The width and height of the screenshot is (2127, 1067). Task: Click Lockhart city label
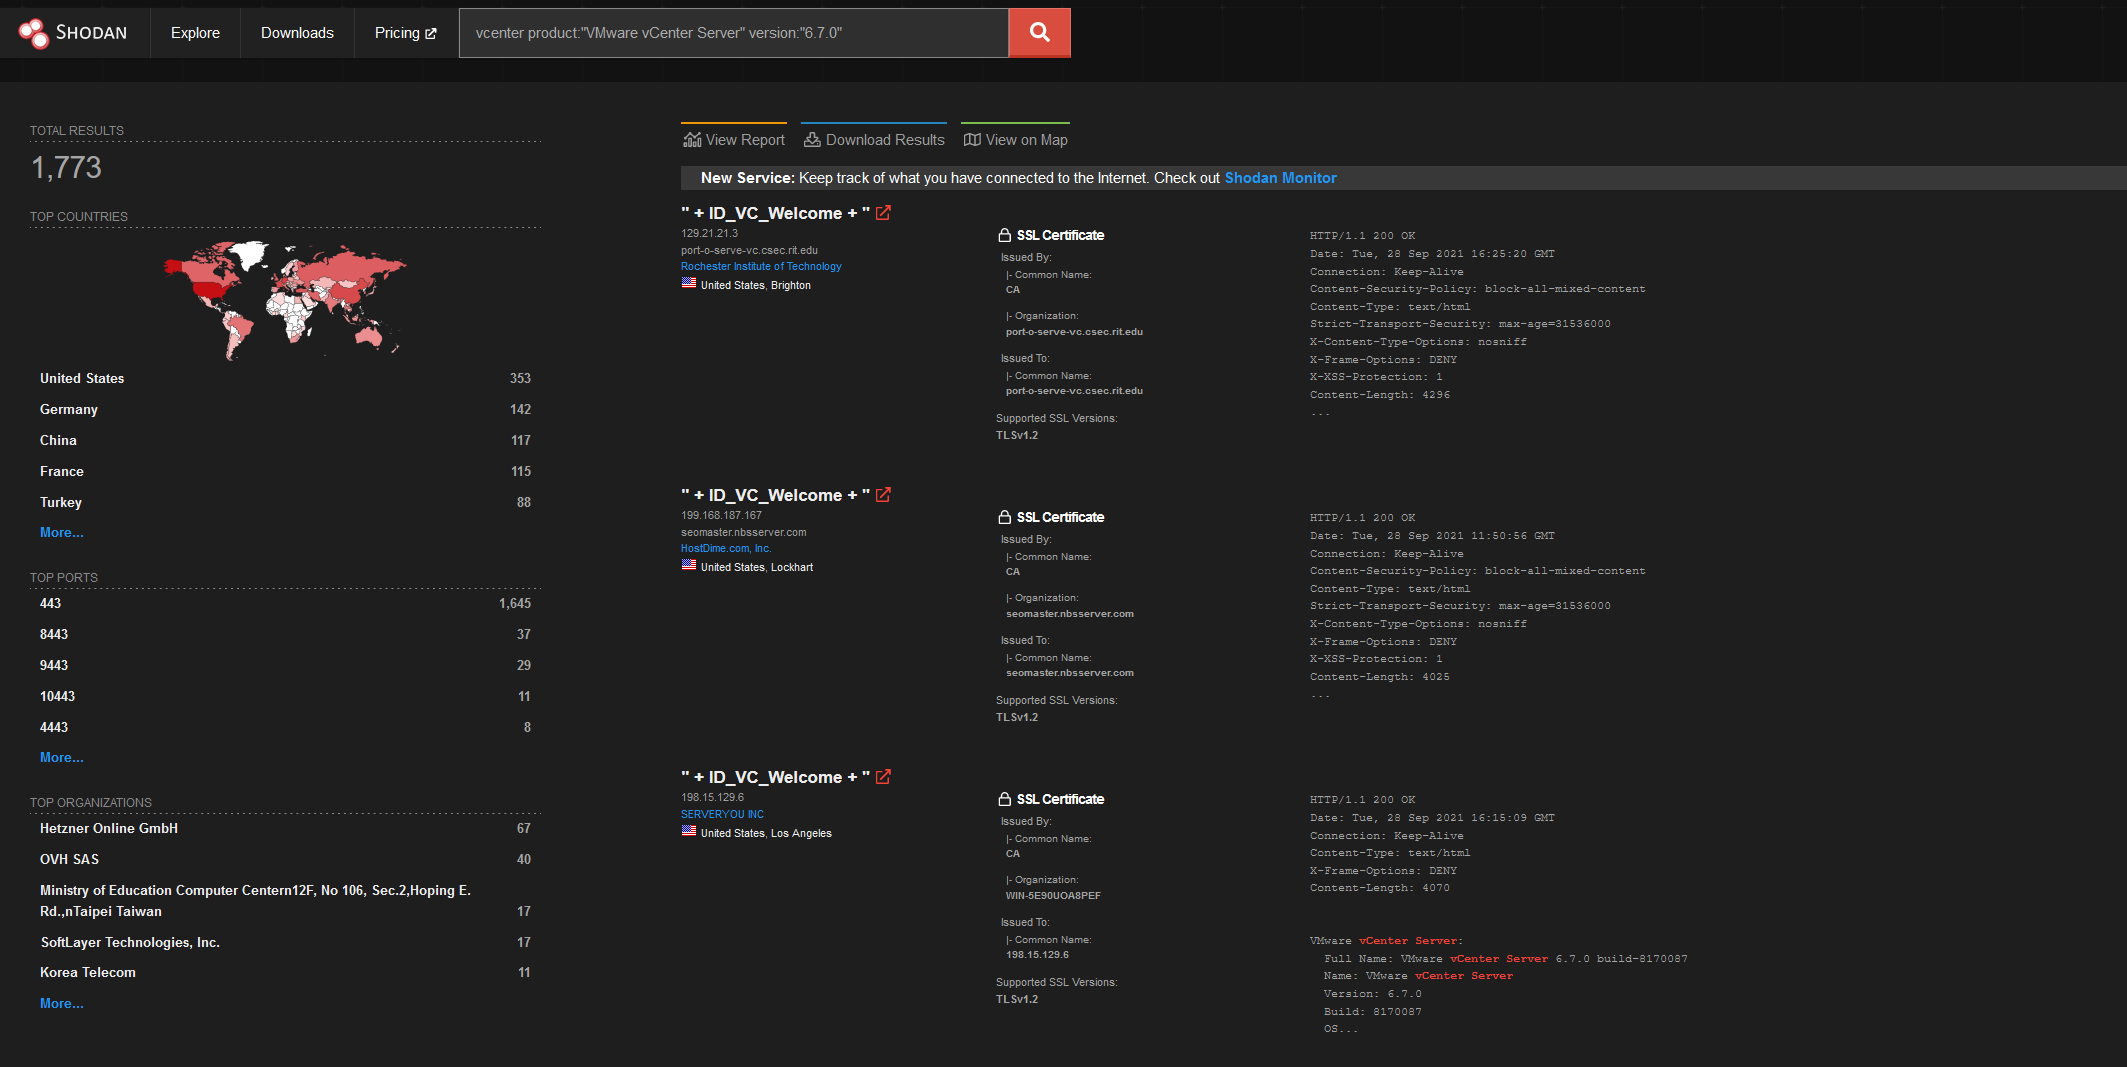[x=792, y=567]
